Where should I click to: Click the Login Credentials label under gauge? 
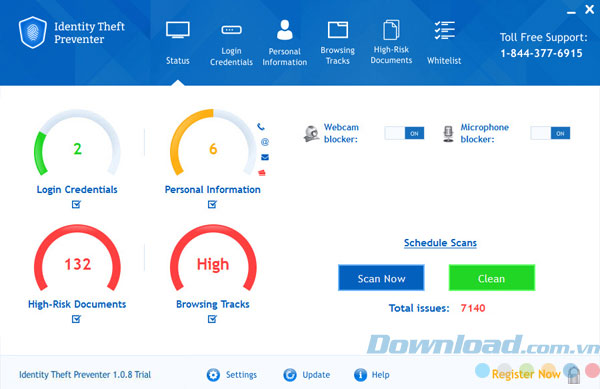(77, 190)
